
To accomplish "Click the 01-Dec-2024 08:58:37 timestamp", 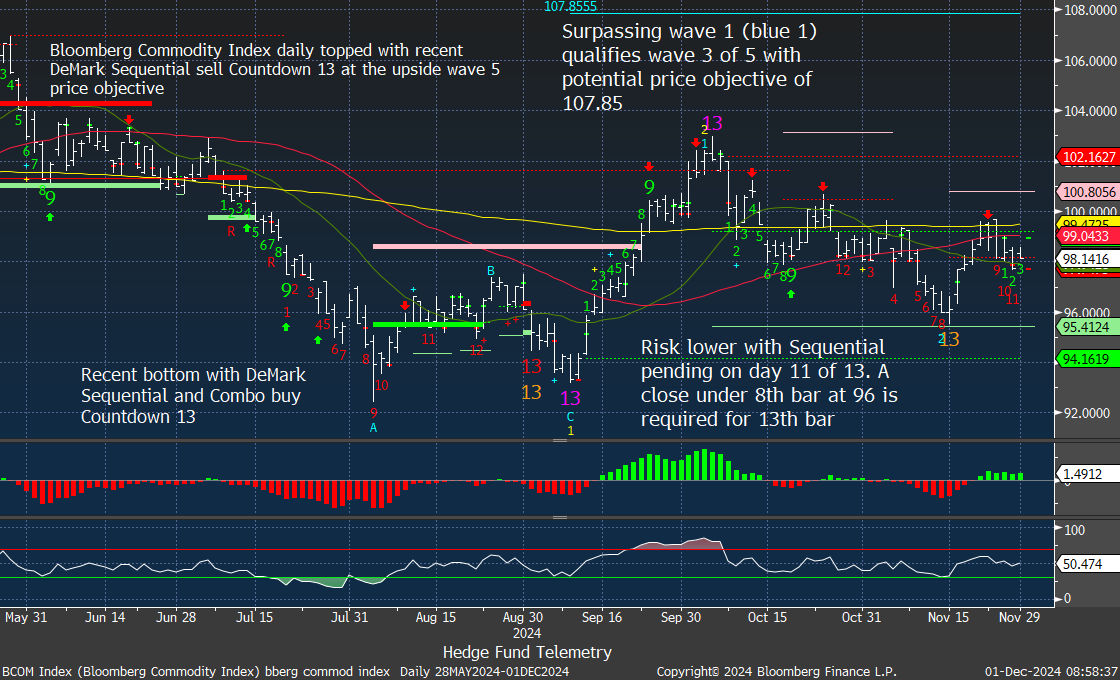I will point(1050,671).
